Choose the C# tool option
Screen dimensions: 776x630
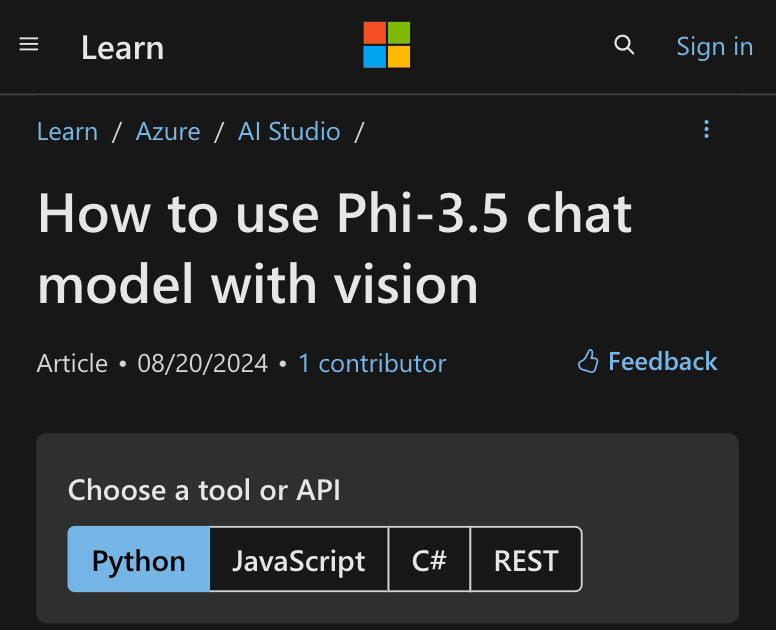(429, 560)
